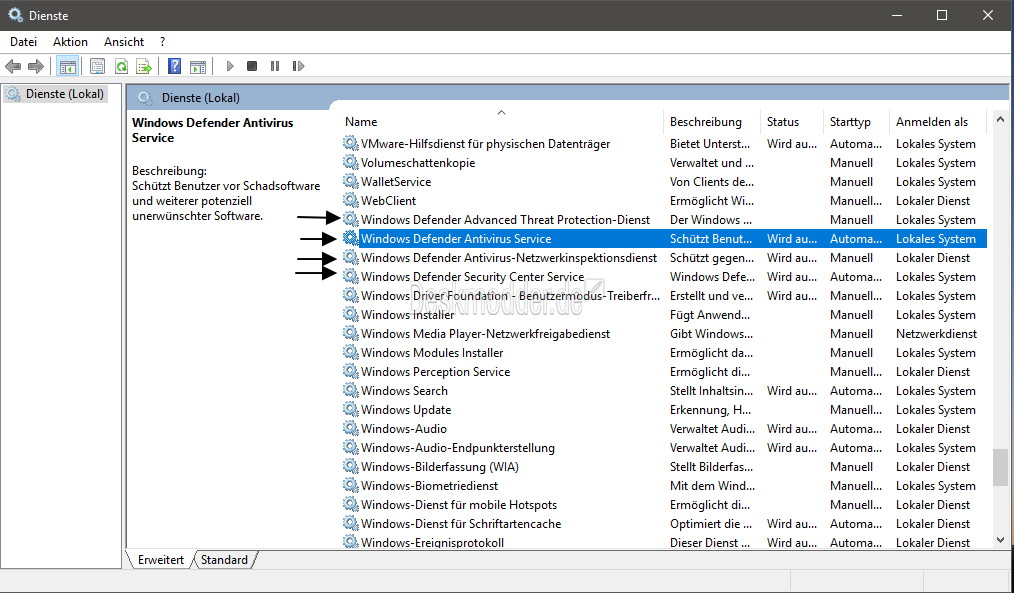Sort by the Starttyp column header

tap(857, 122)
